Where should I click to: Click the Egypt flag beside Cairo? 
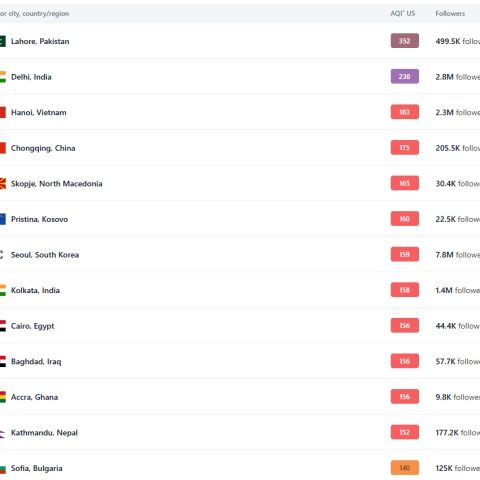click(3, 326)
